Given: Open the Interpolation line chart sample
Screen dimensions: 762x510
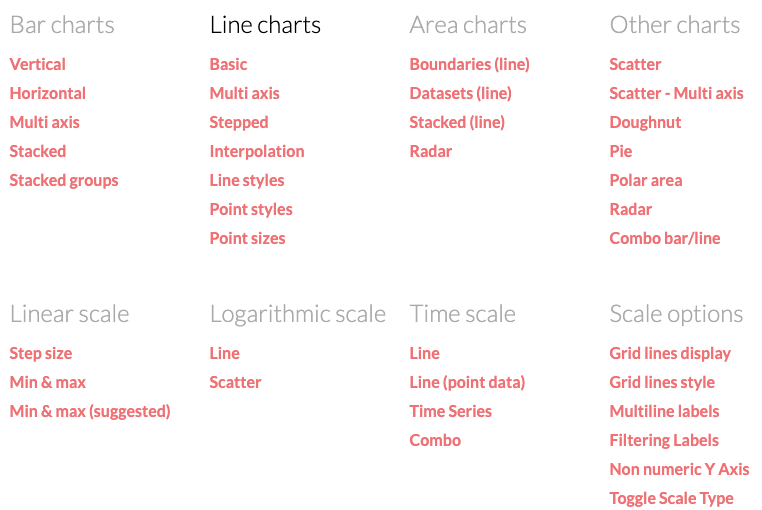Looking at the screenshot, I should pos(257,152).
